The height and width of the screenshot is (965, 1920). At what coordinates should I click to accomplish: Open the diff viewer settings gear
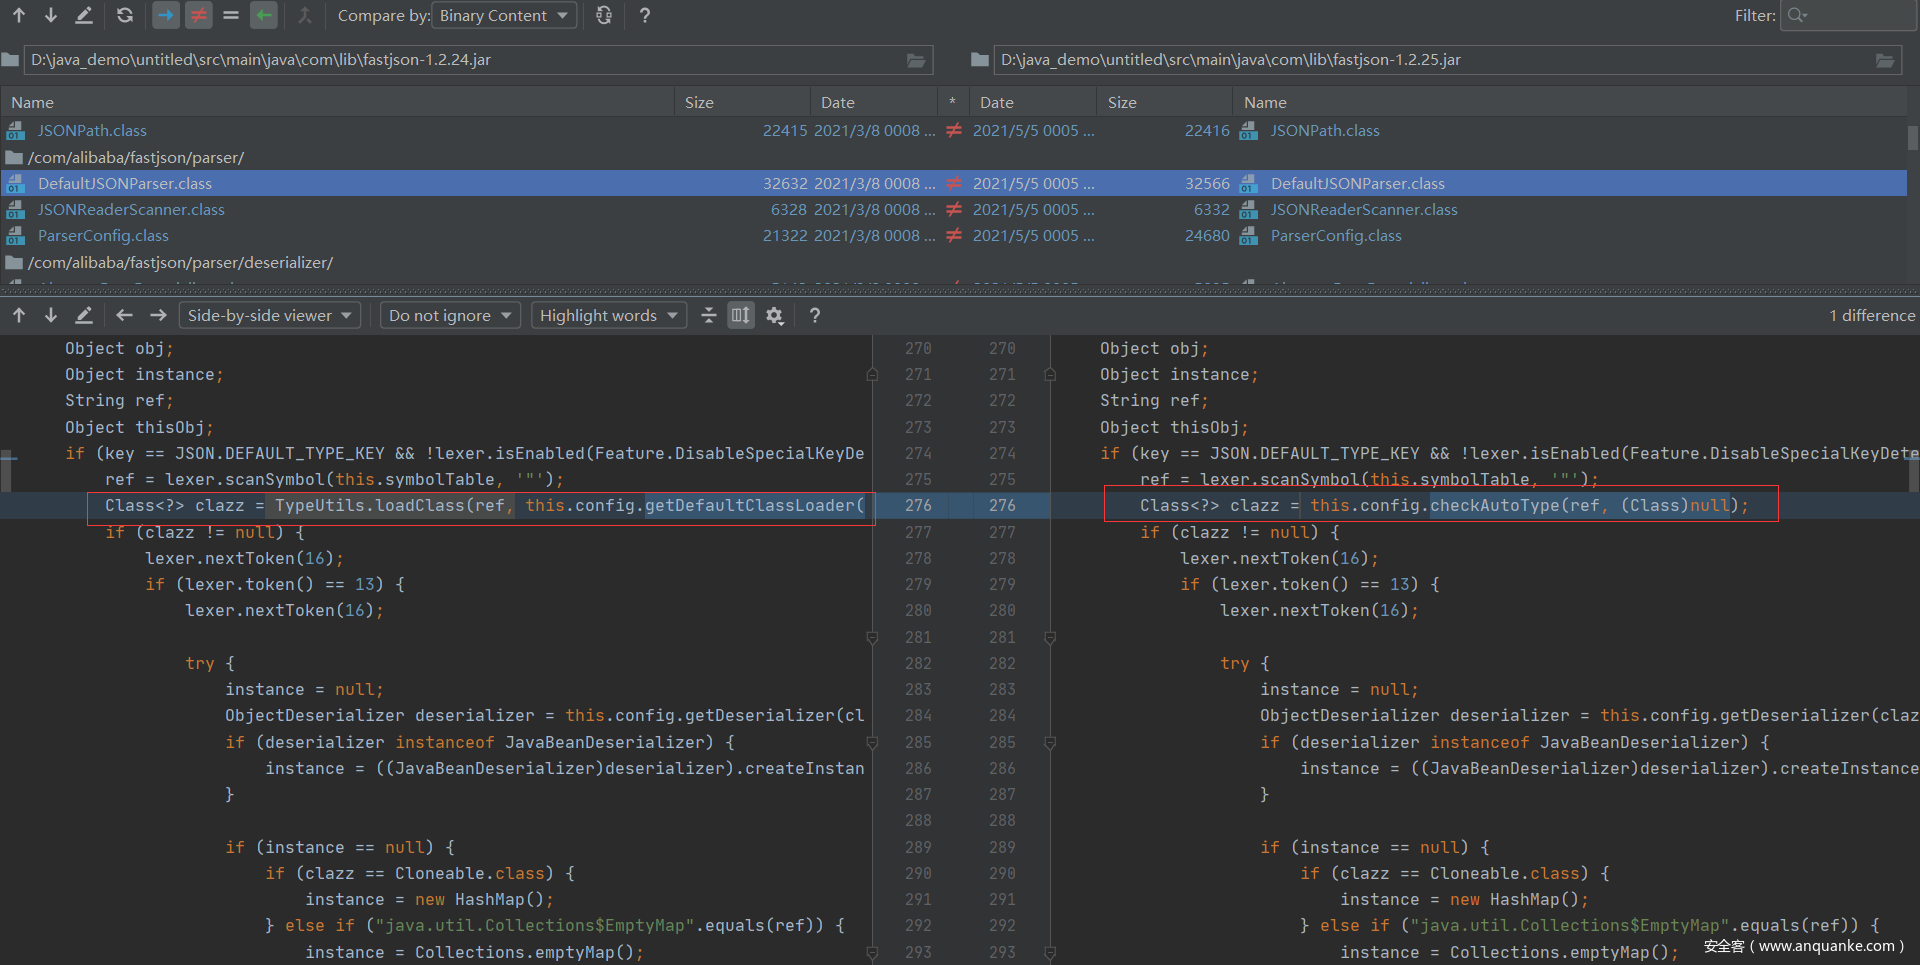pos(774,316)
